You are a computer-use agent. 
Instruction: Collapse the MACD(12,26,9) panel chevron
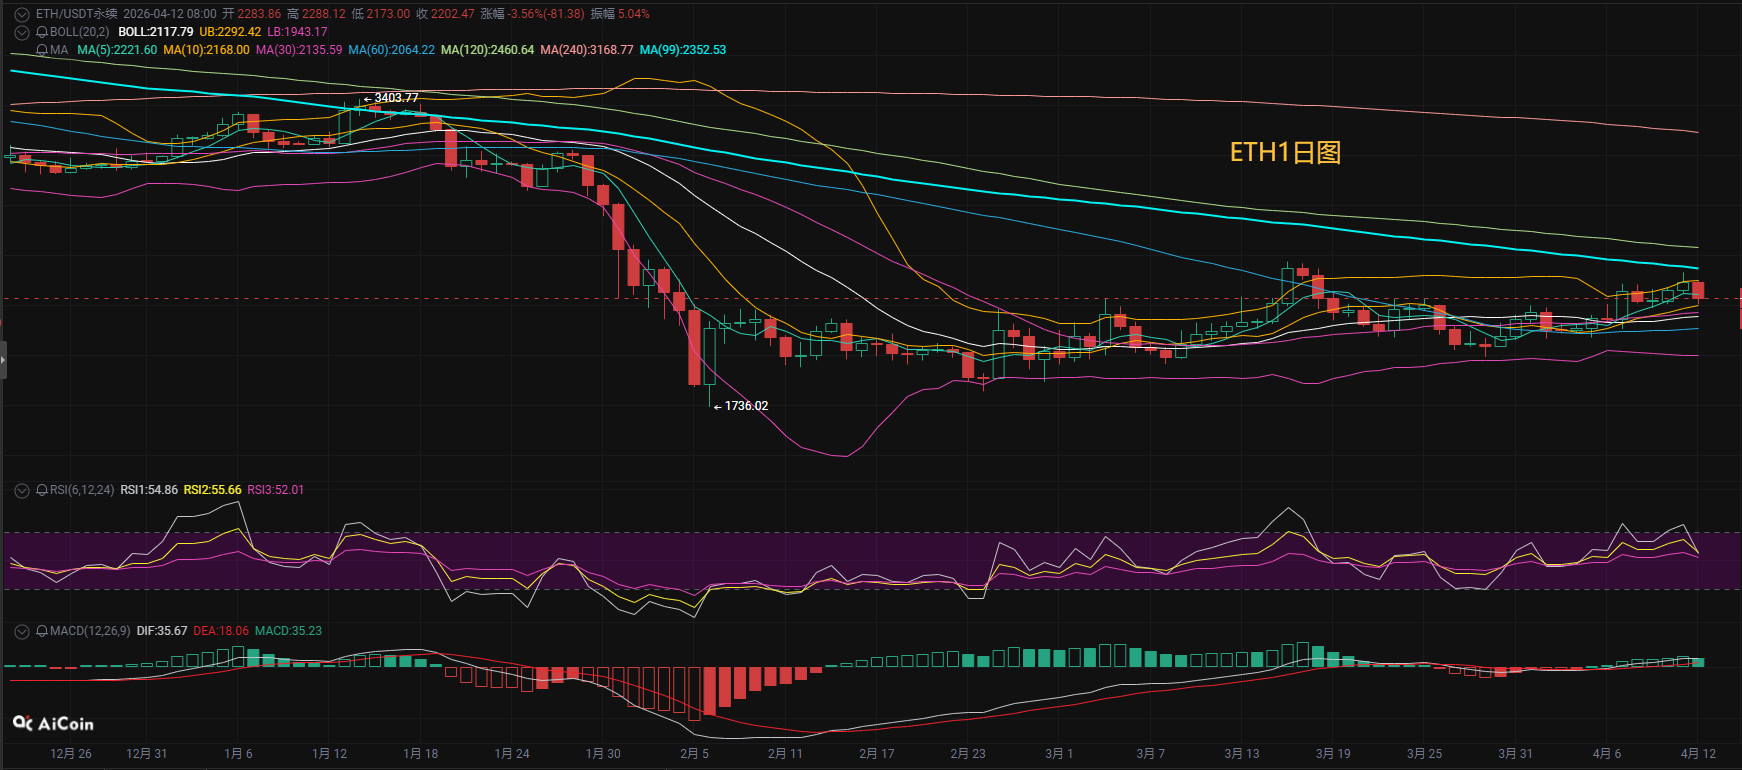[x=22, y=631]
